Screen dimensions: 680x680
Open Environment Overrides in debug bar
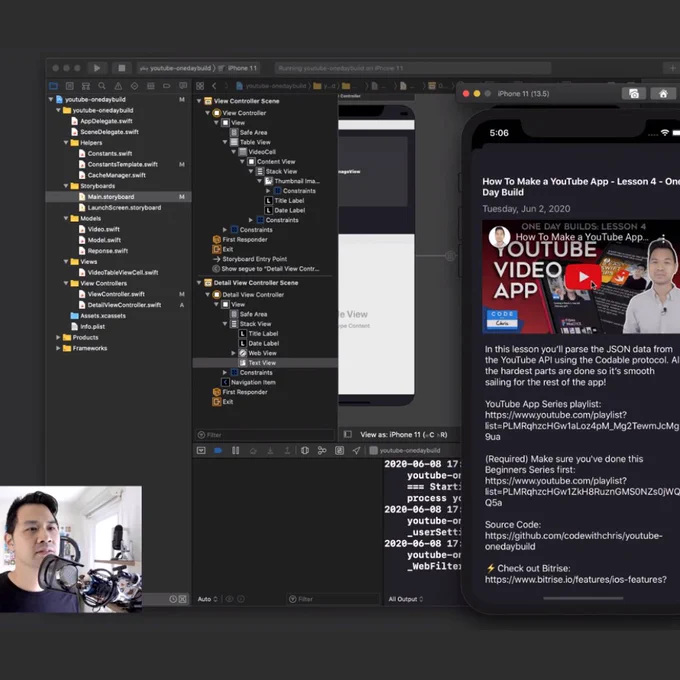click(339, 451)
